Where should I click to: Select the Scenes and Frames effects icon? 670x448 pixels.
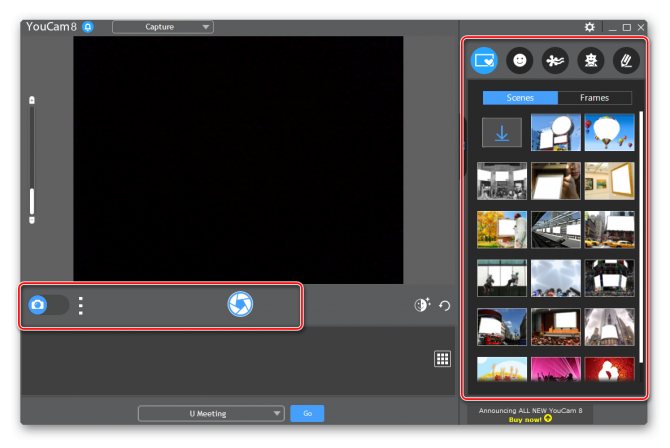click(484, 60)
